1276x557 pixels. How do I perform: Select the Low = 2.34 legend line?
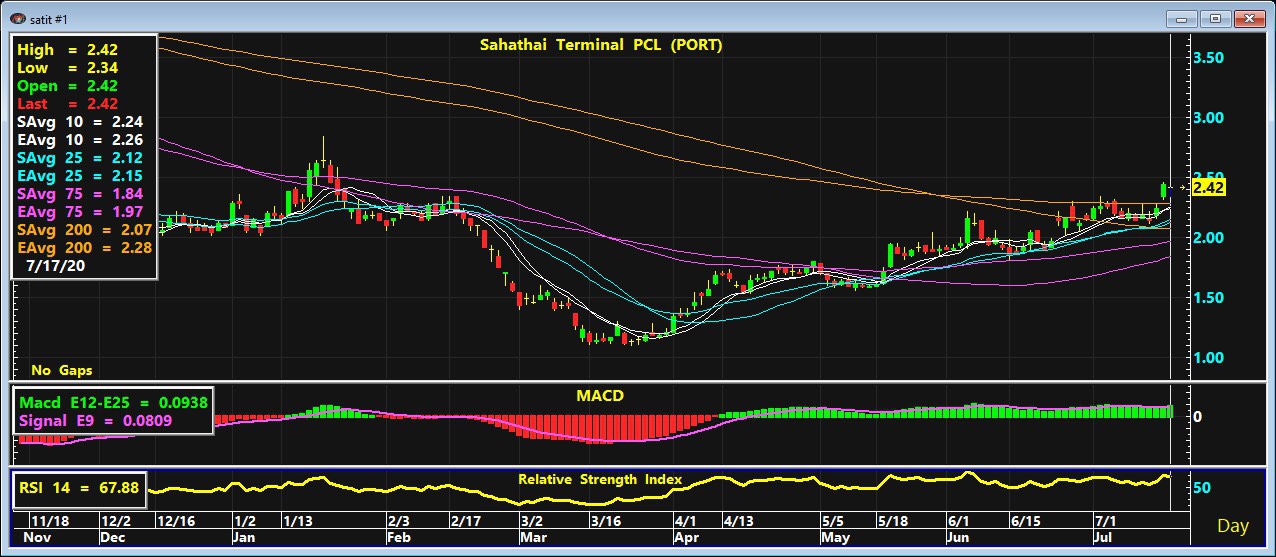67,68
